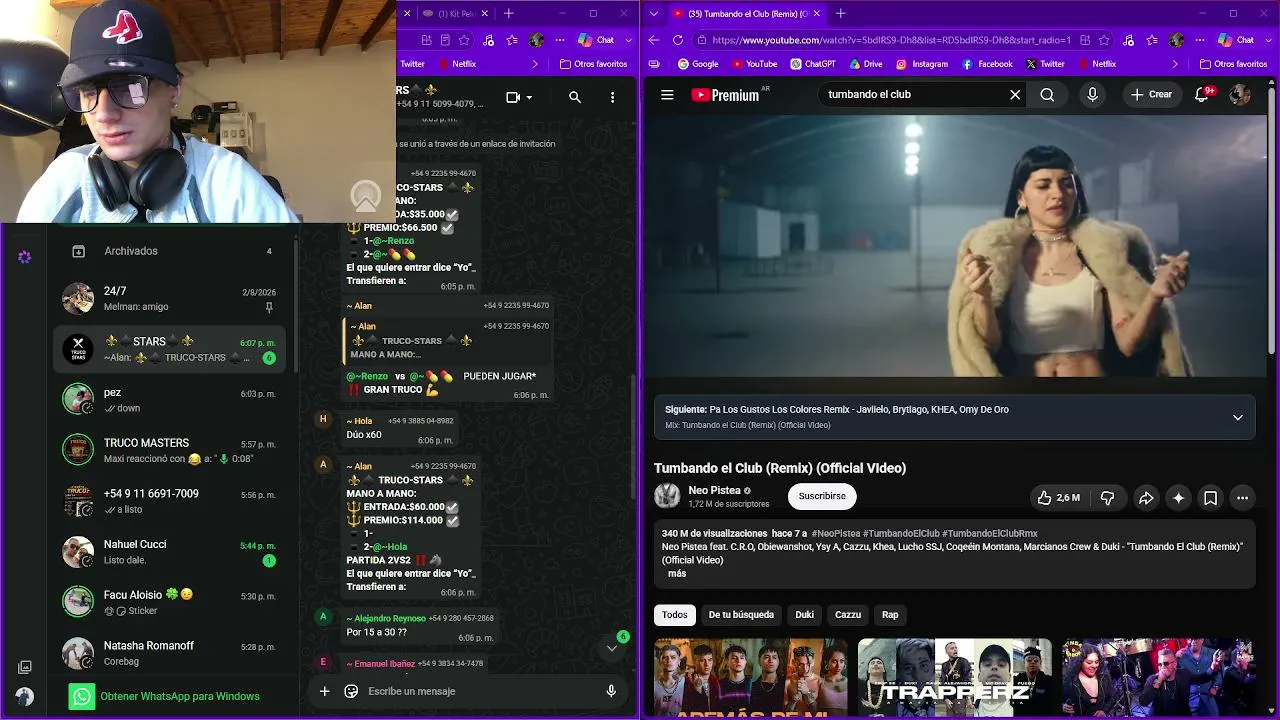Open the #NeoPistea hashtag link
The image size is (1280, 720).
click(835, 534)
